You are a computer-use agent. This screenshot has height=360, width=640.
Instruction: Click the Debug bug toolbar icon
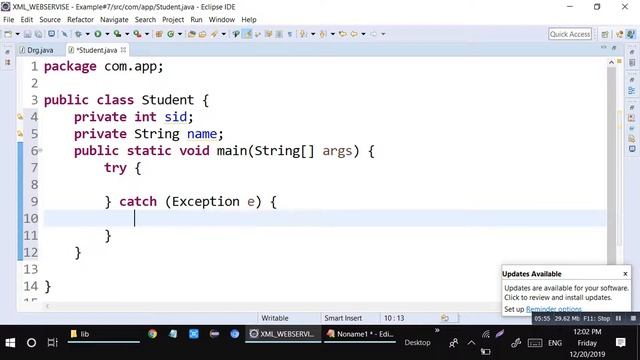[78, 34]
